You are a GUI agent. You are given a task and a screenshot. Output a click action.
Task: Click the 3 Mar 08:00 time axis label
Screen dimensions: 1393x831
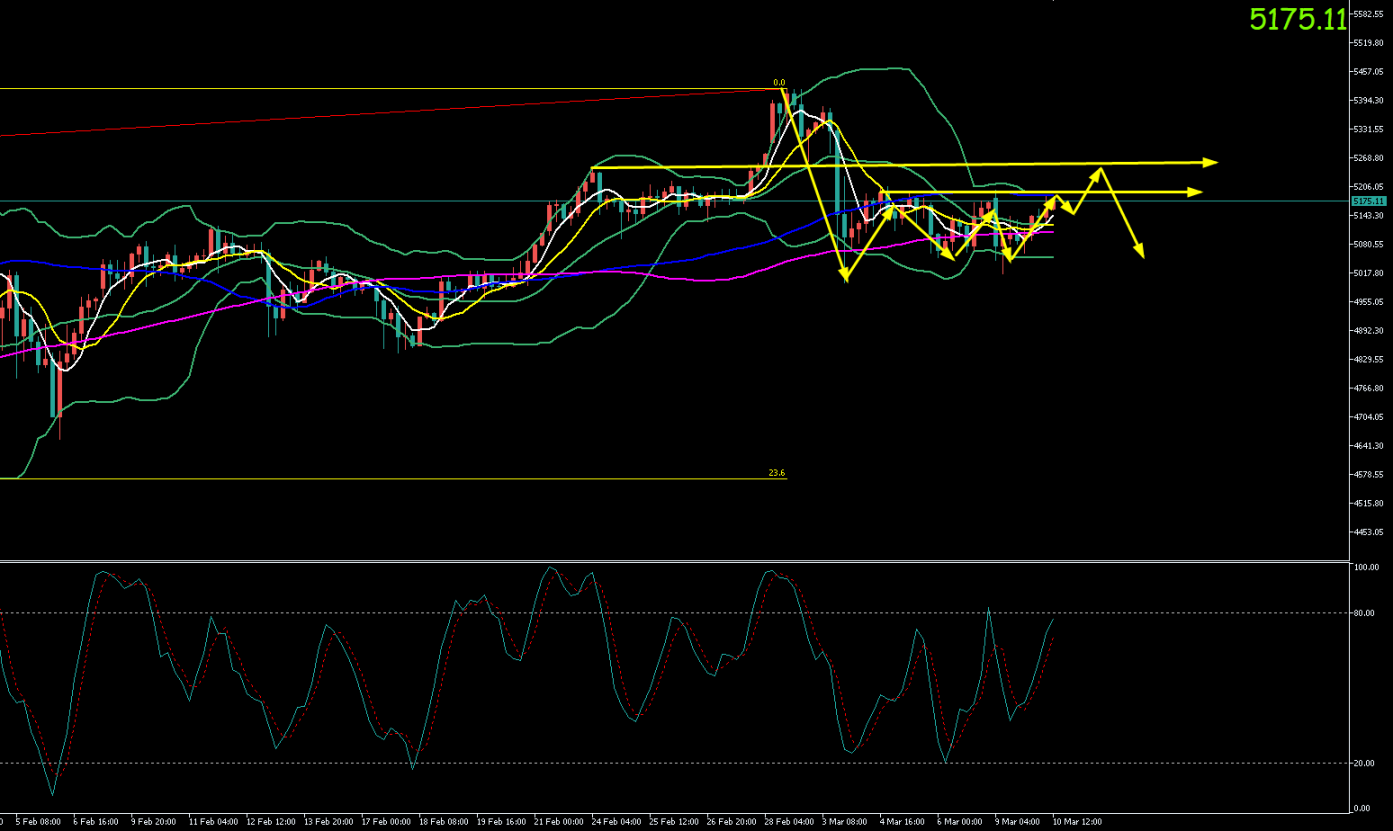click(x=844, y=822)
